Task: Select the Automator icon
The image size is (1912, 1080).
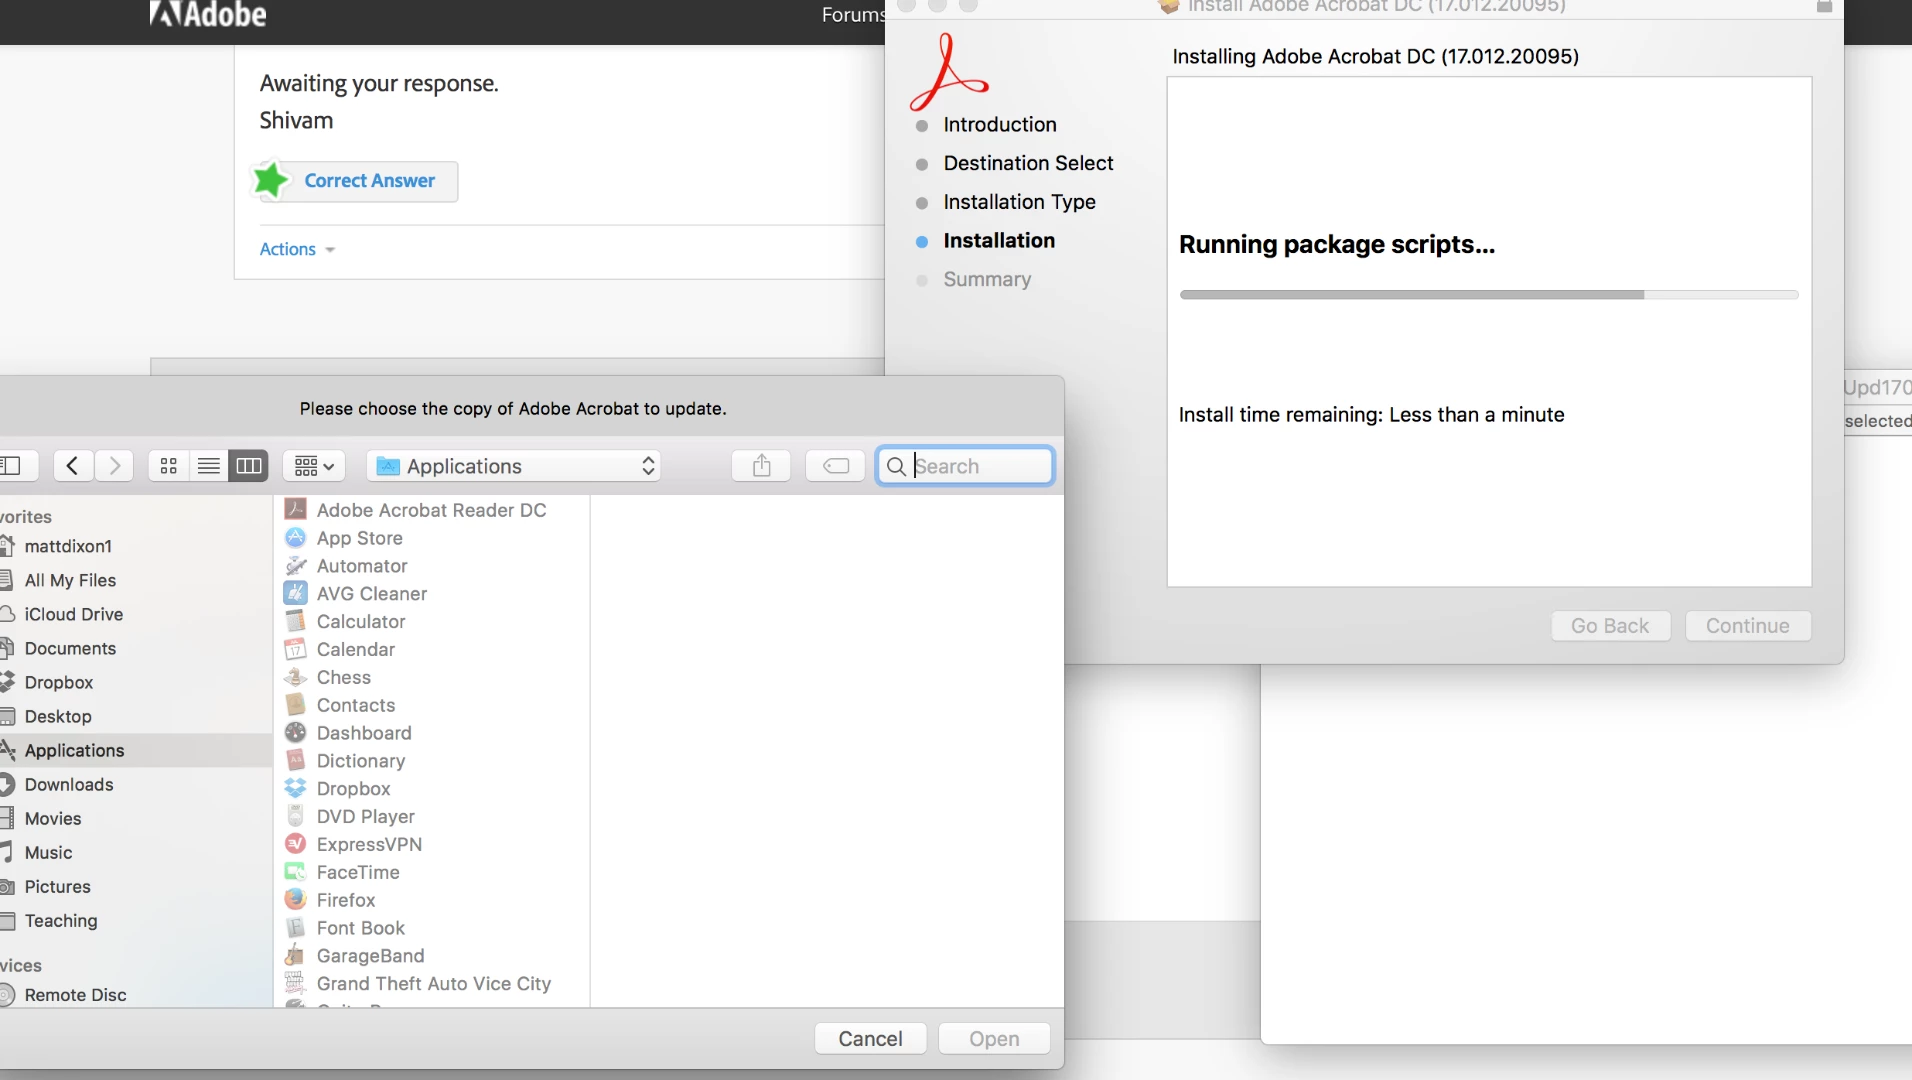Action: point(295,566)
